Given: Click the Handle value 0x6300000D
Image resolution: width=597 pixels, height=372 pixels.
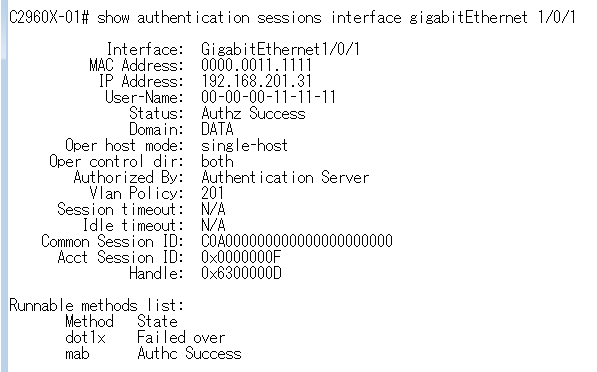Looking at the screenshot, I should point(241,273).
